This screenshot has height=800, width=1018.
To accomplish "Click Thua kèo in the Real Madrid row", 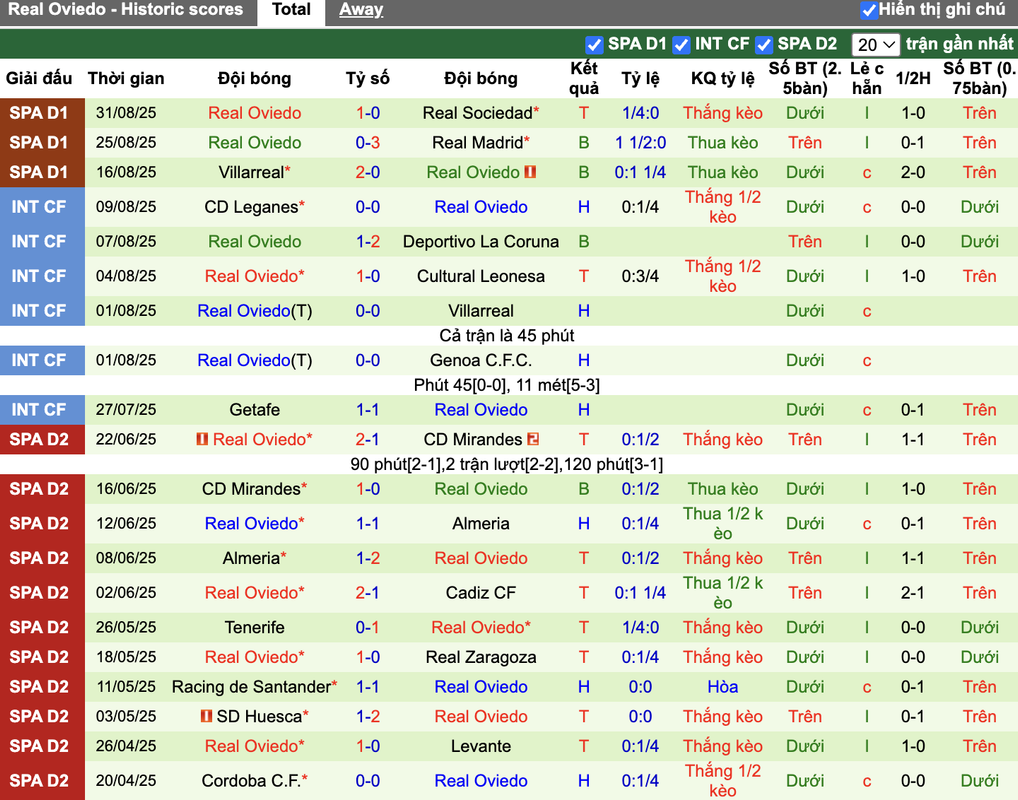I will tap(723, 143).
